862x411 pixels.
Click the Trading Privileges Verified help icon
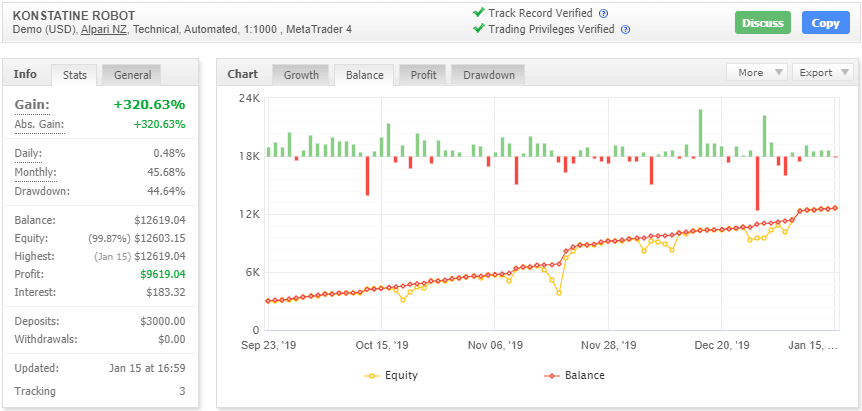pyautogui.click(x=625, y=30)
